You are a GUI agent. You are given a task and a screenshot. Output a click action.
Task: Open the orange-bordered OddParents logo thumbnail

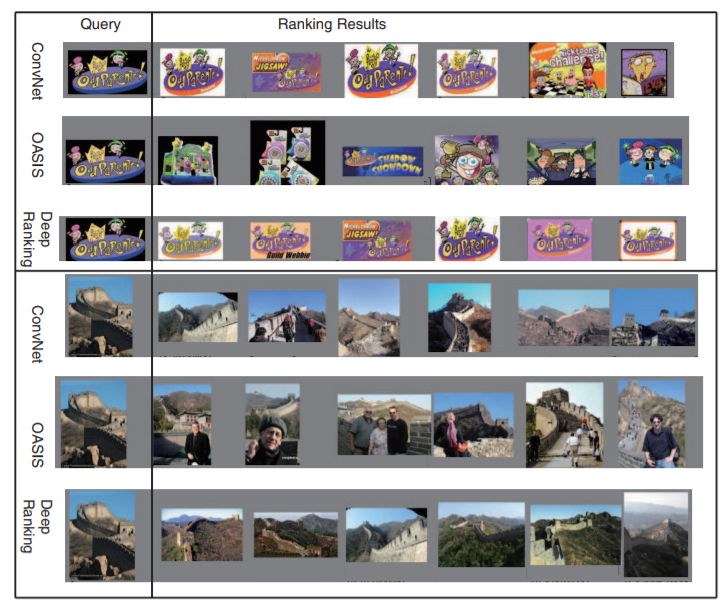tap(648, 240)
